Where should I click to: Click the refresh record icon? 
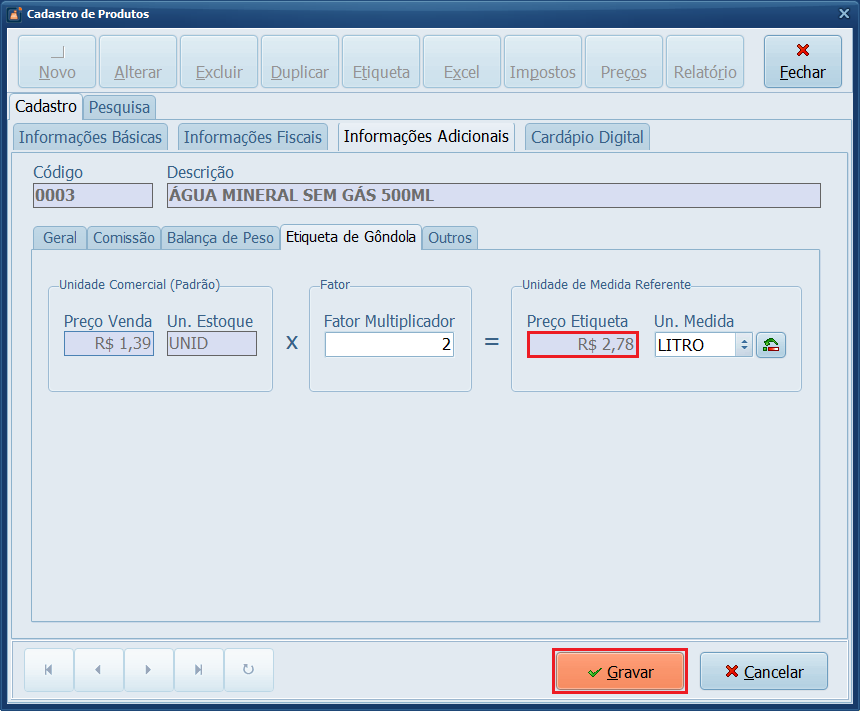pyautogui.click(x=248, y=670)
